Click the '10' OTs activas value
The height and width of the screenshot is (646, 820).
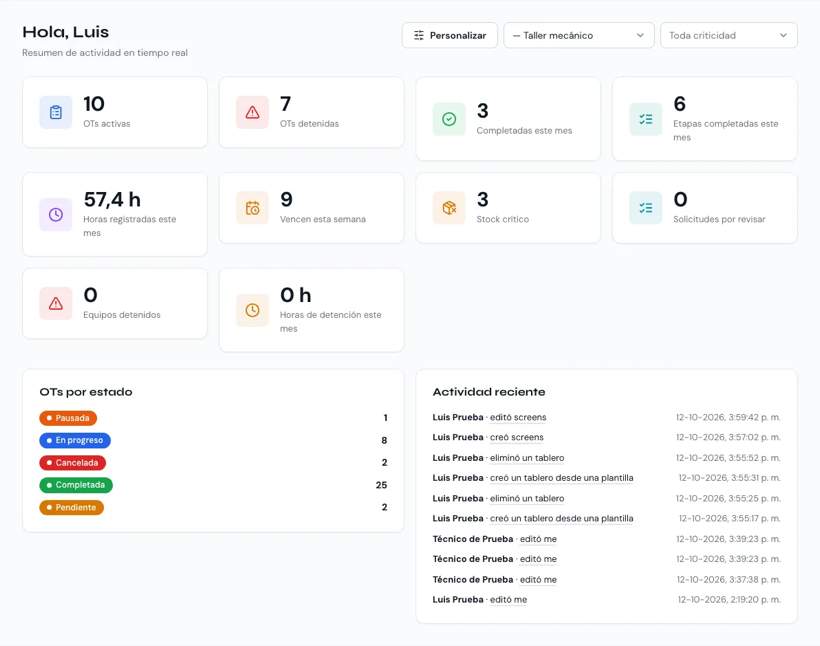(x=94, y=104)
